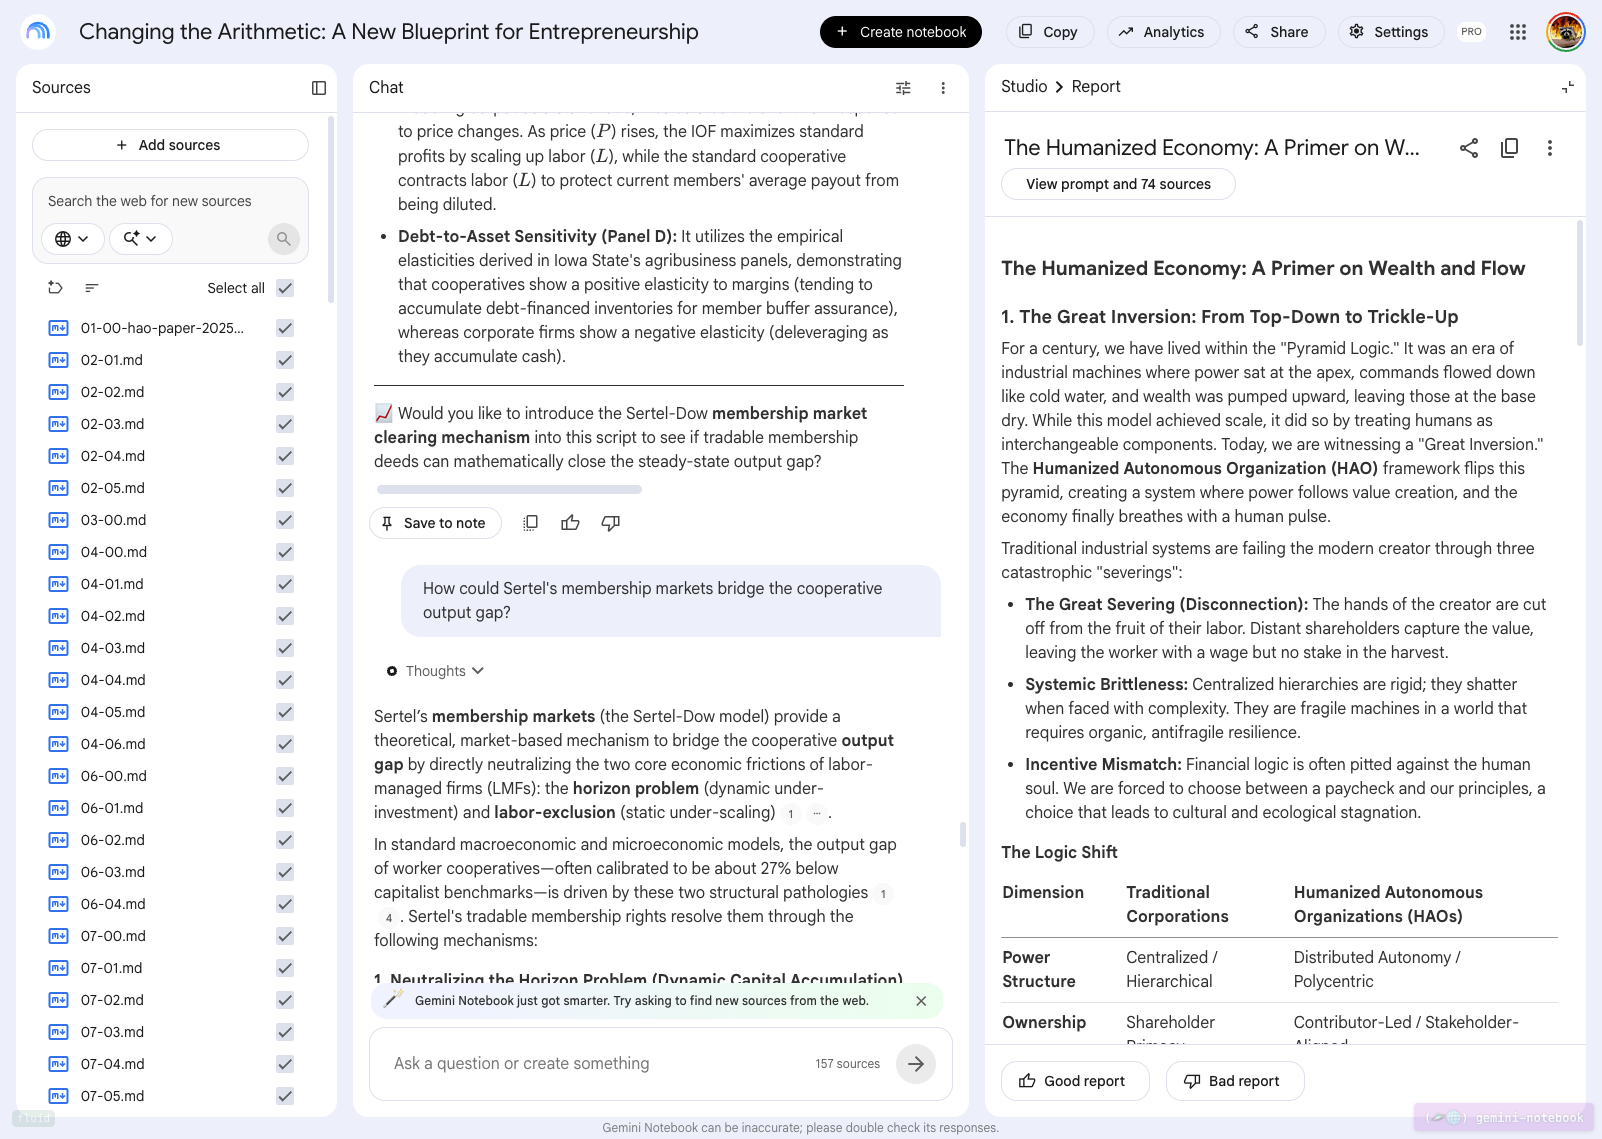Open the Chat more options menu
Viewport: 1602px width, 1139px height.
[x=943, y=88]
